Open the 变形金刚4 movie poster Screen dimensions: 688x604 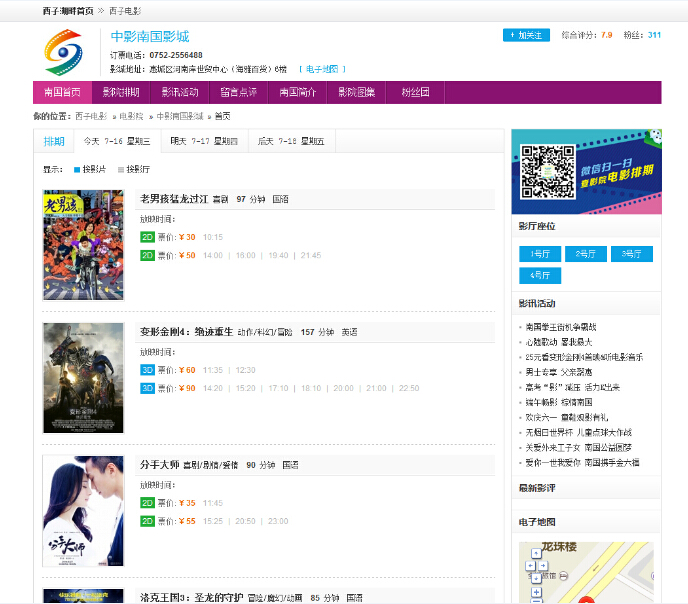[83, 378]
